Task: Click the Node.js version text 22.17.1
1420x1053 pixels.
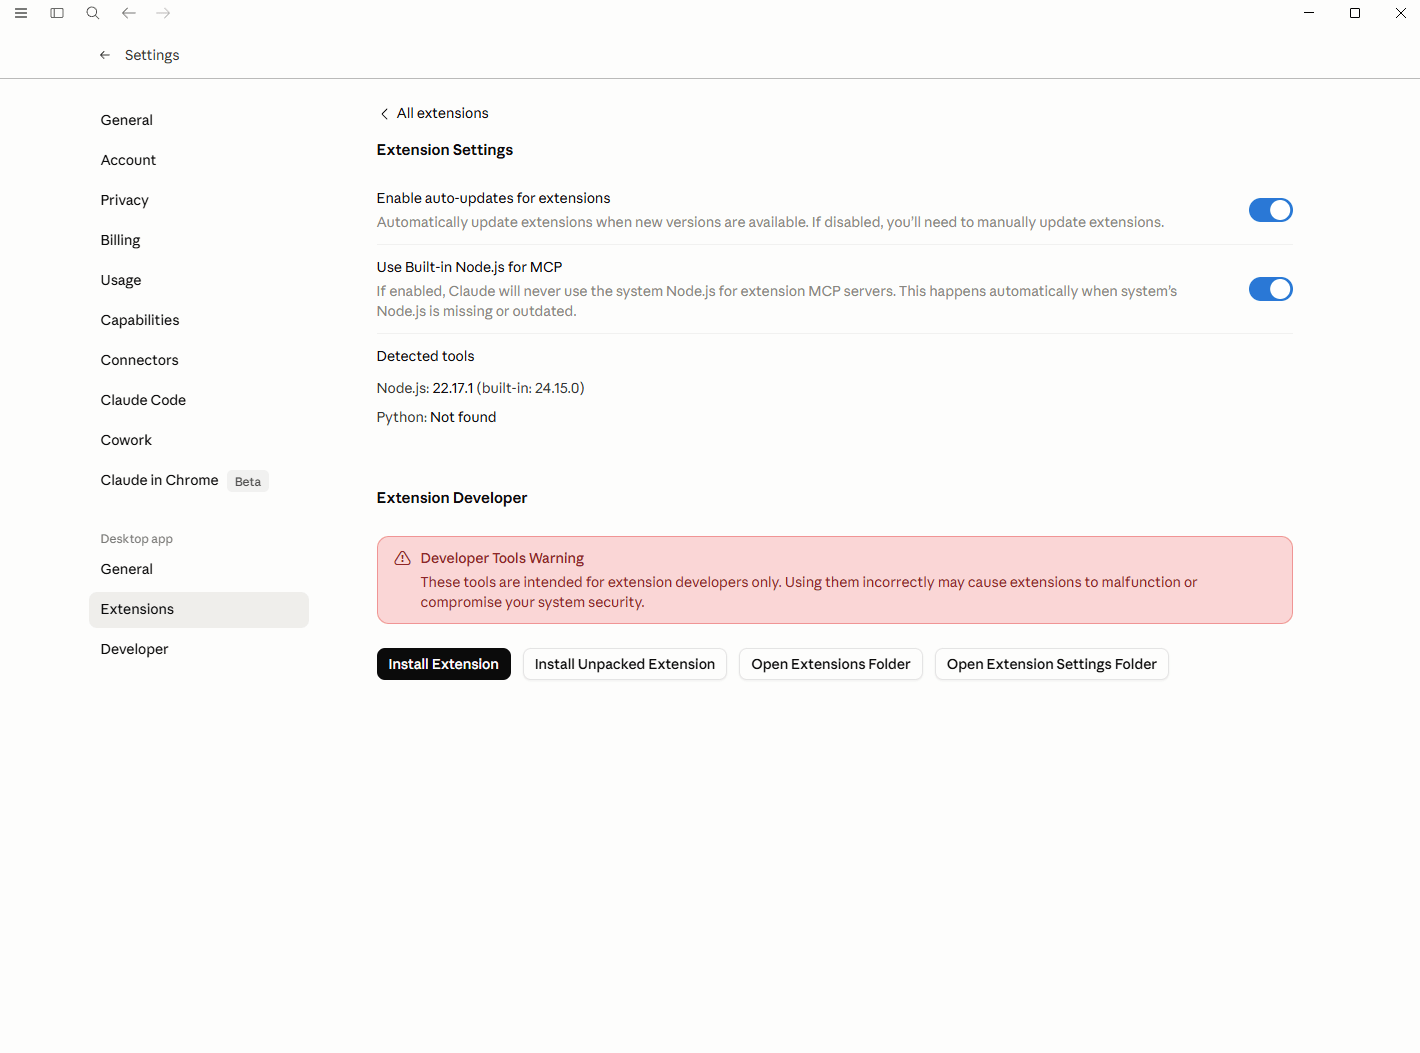Action: 453,388
